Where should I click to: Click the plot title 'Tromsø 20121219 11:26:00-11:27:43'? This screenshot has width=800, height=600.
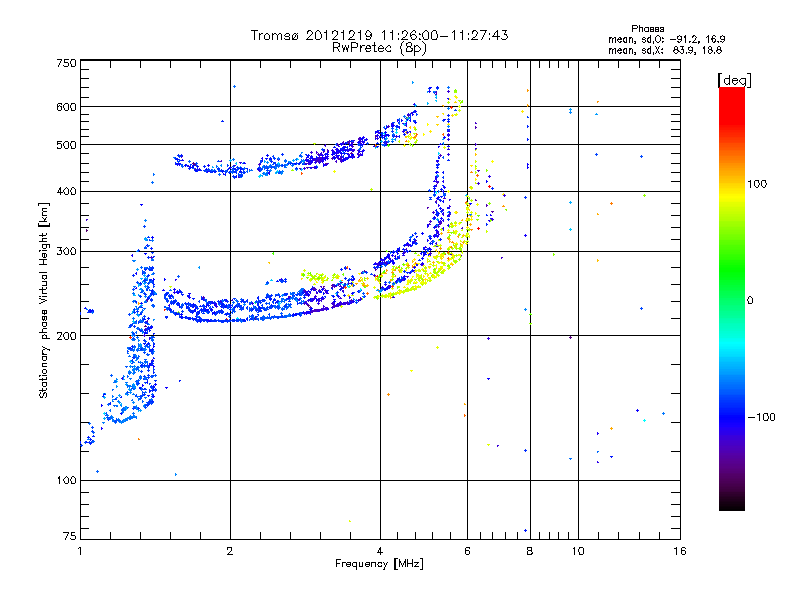click(379, 35)
